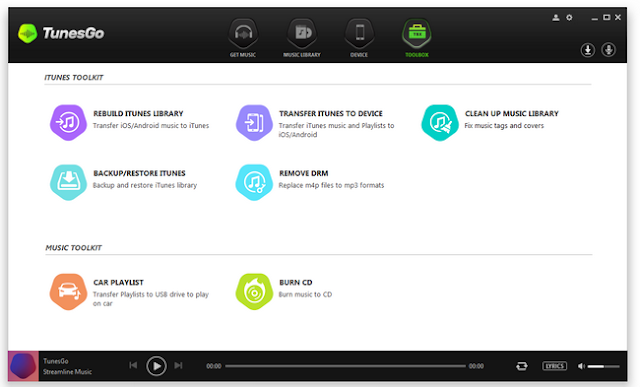Mute the volume speaker icon
640x387 pixels.
click(x=581, y=366)
